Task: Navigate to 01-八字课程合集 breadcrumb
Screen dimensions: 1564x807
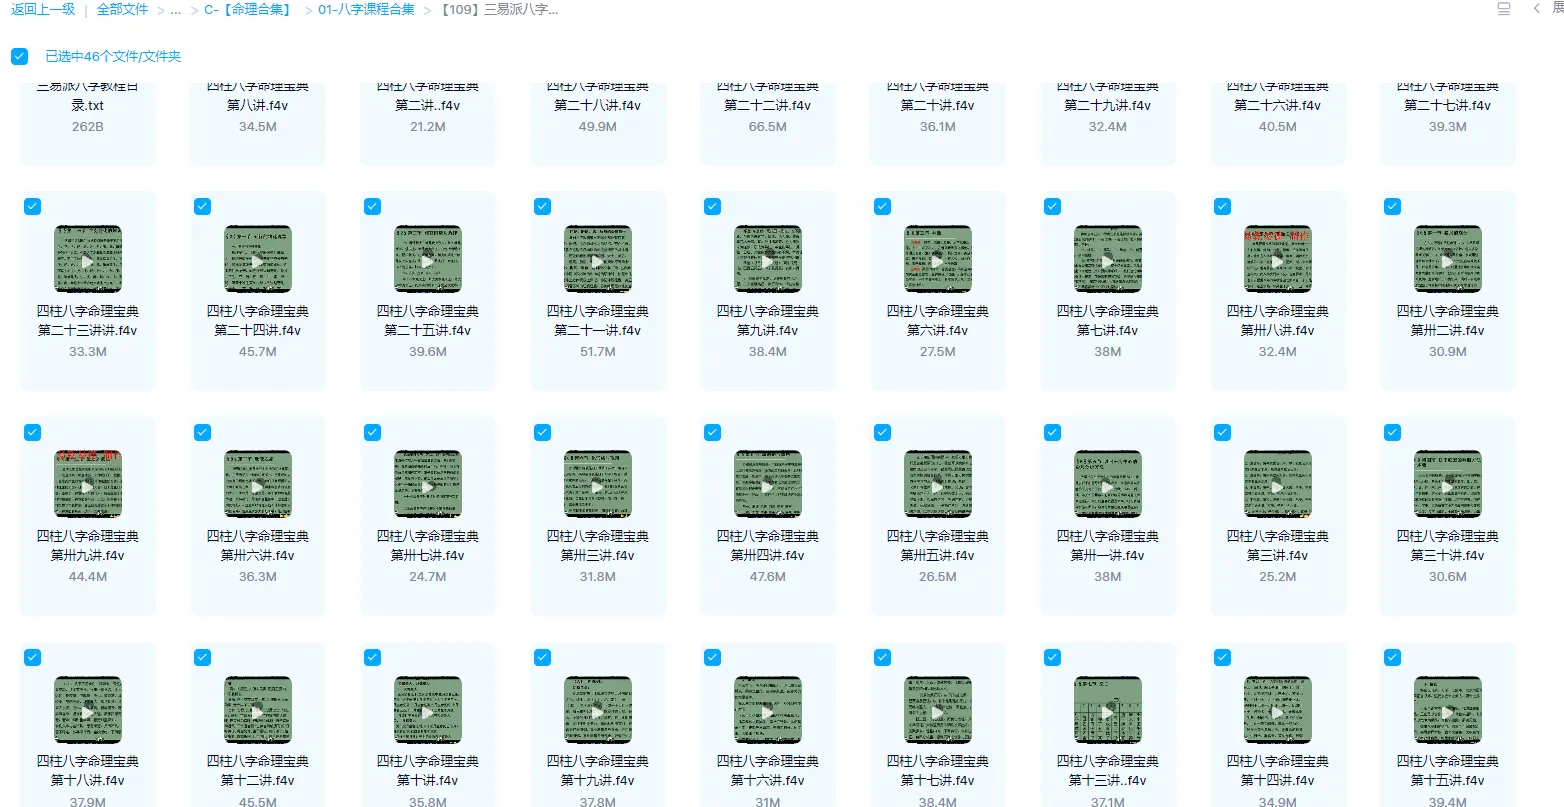Action: coord(366,9)
